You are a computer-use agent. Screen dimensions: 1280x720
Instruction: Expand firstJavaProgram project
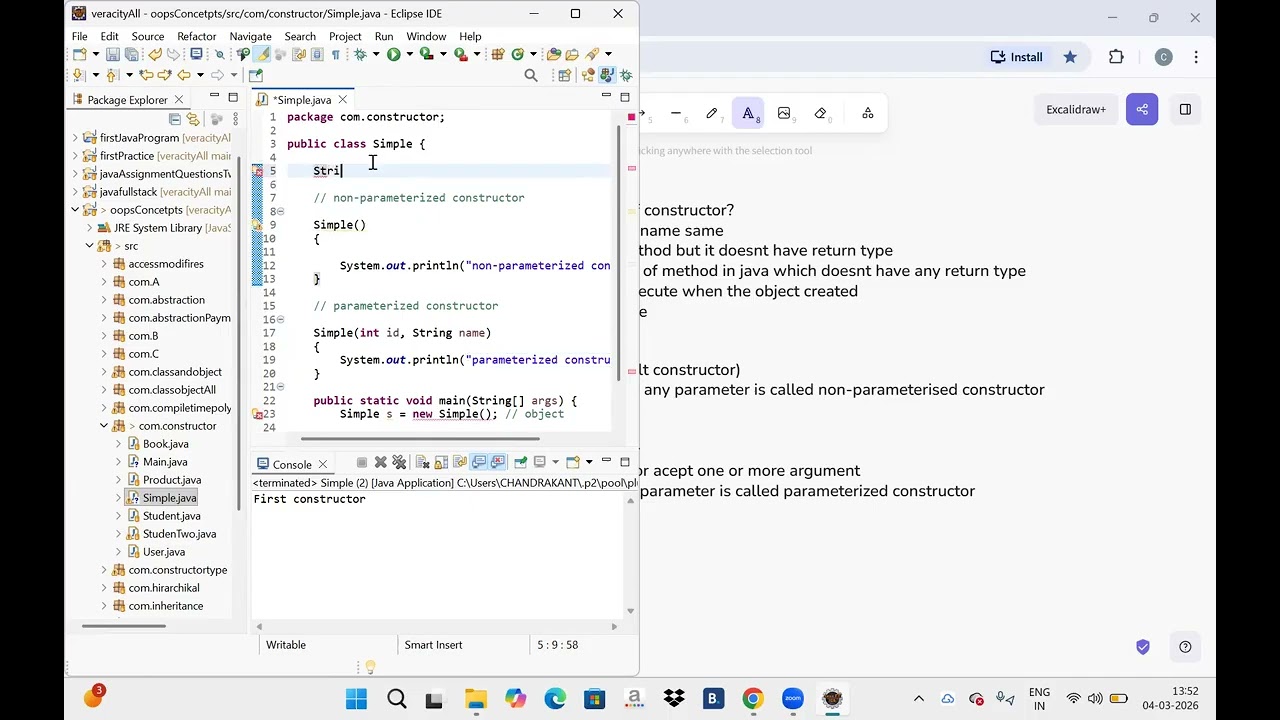tap(75, 138)
